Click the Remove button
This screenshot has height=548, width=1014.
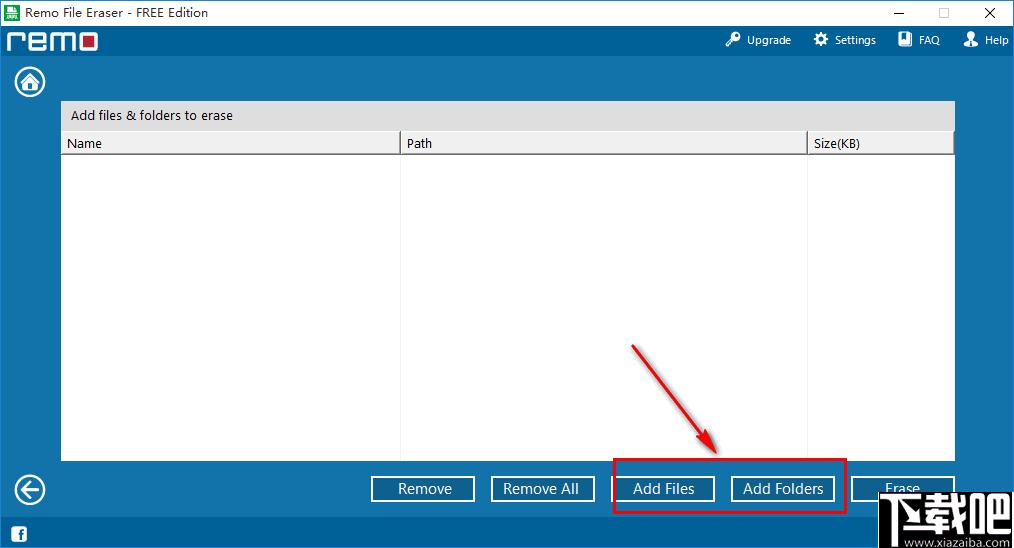[423, 489]
